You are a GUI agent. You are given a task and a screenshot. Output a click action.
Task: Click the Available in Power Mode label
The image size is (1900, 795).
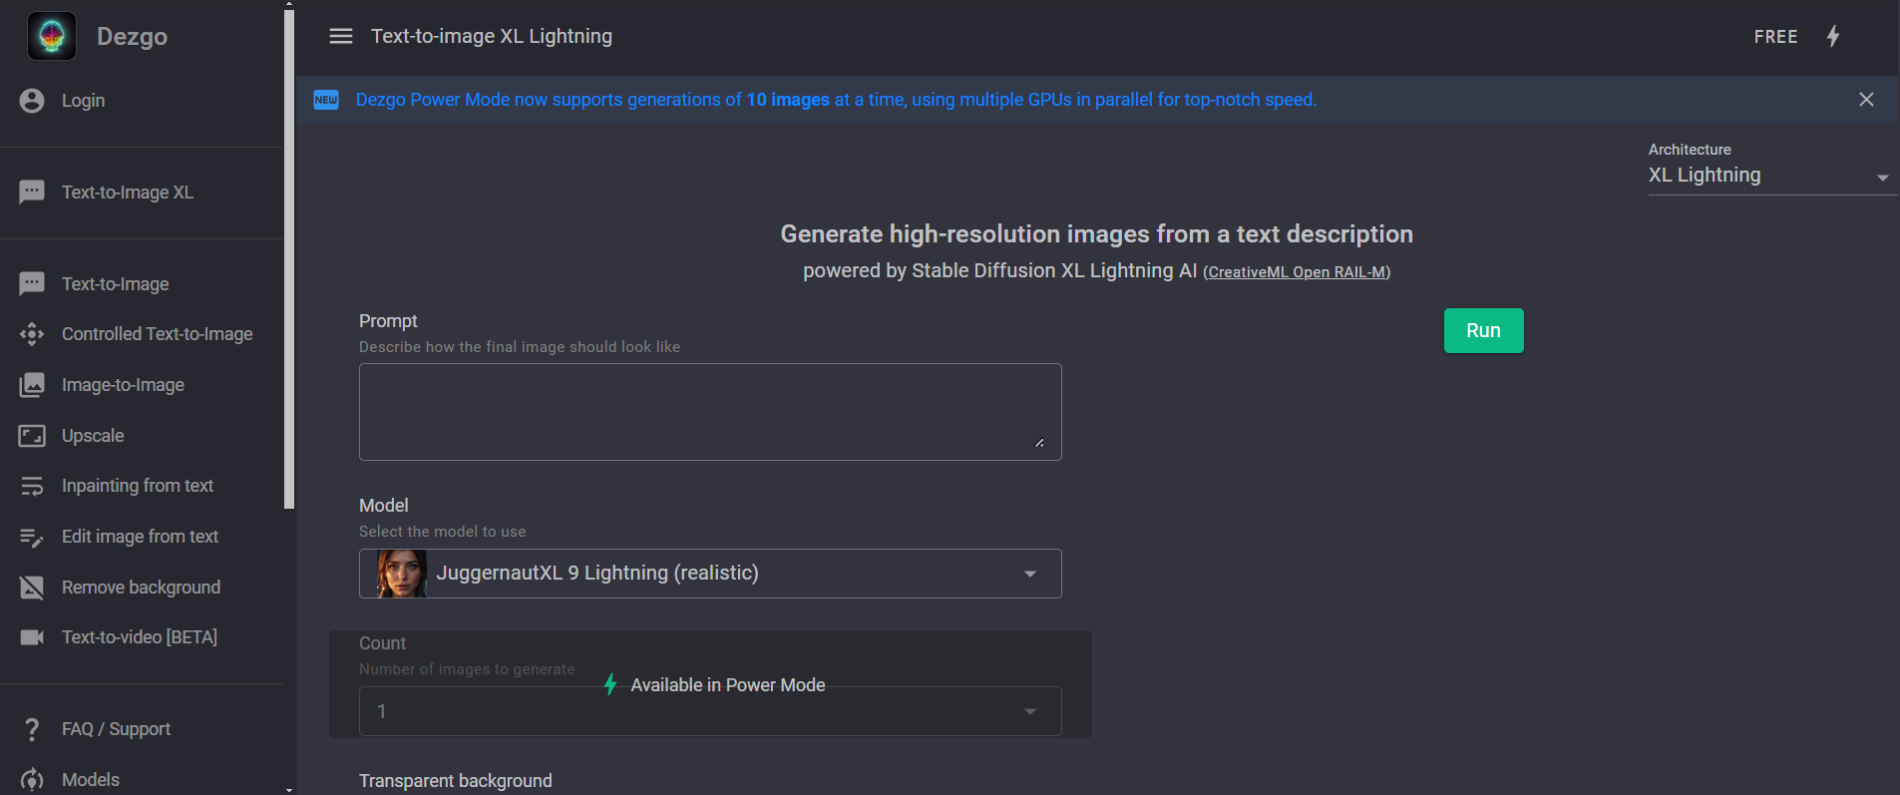(728, 685)
